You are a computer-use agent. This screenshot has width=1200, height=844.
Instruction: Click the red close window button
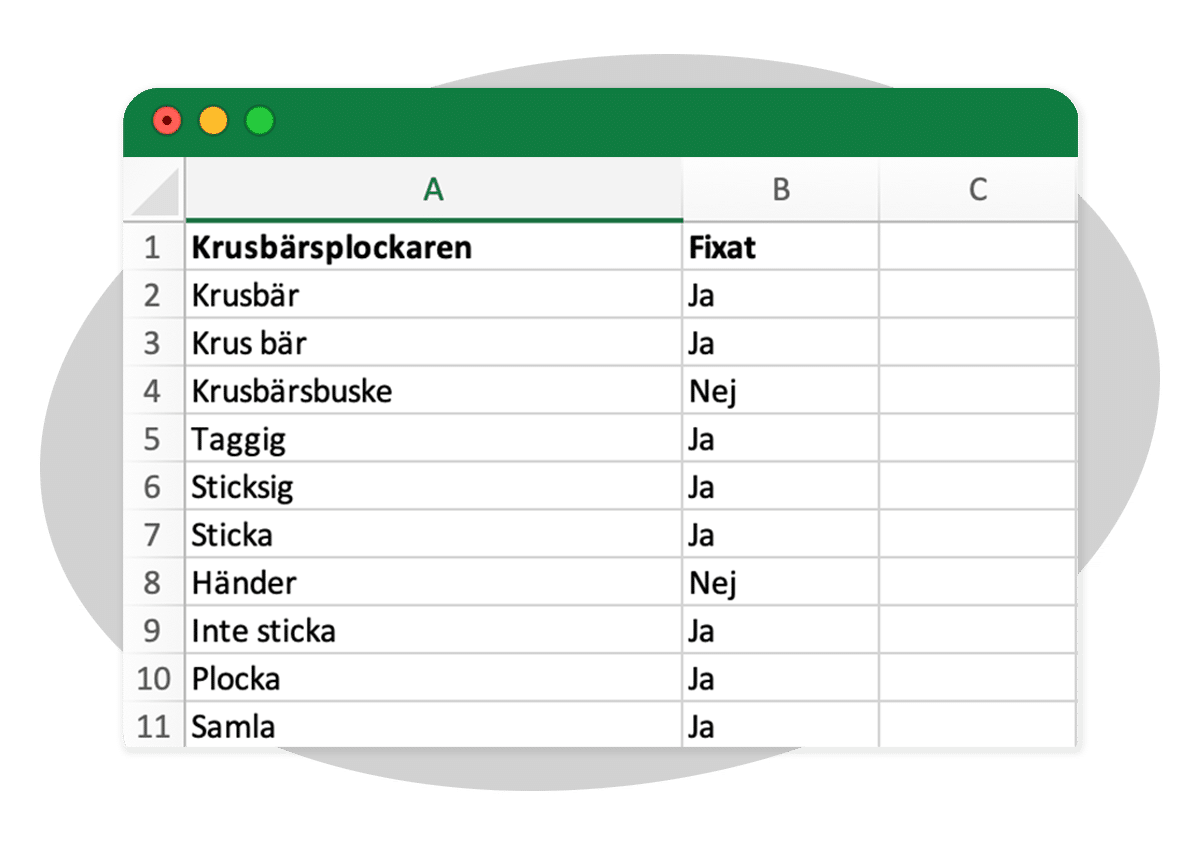point(167,122)
